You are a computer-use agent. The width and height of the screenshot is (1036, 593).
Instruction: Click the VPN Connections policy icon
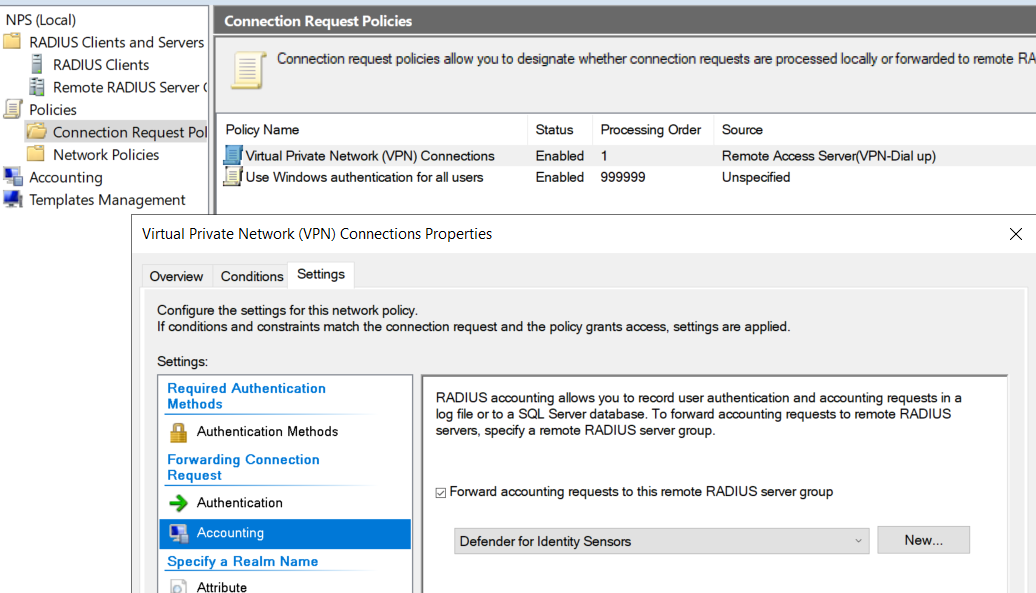tap(233, 156)
